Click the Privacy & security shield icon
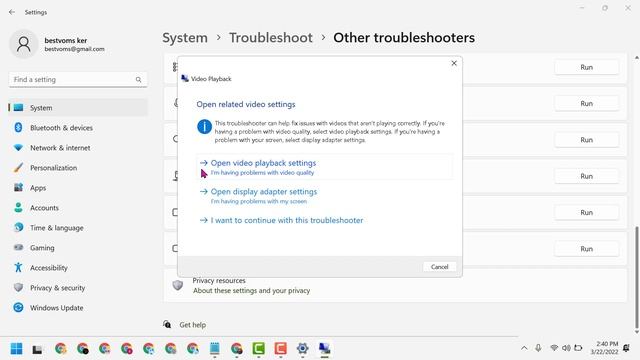The height and width of the screenshot is (360, 640). click(x=18, y=287)
